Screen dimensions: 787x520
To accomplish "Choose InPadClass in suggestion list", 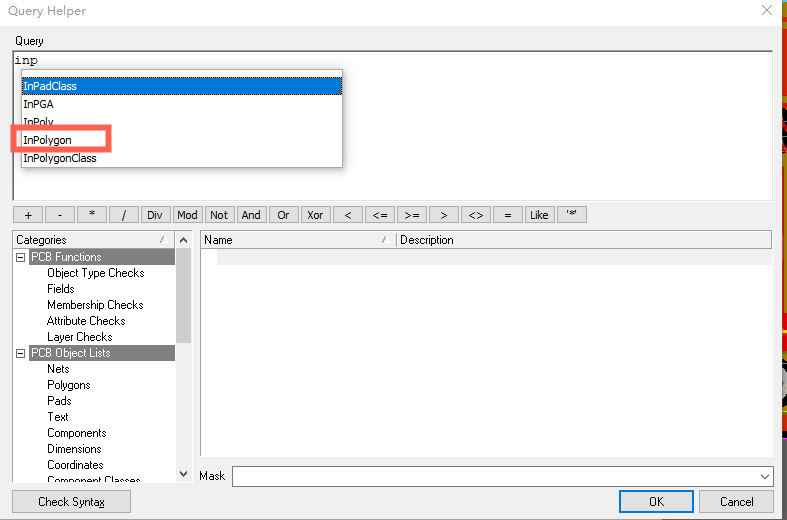I will coord(50,86).
